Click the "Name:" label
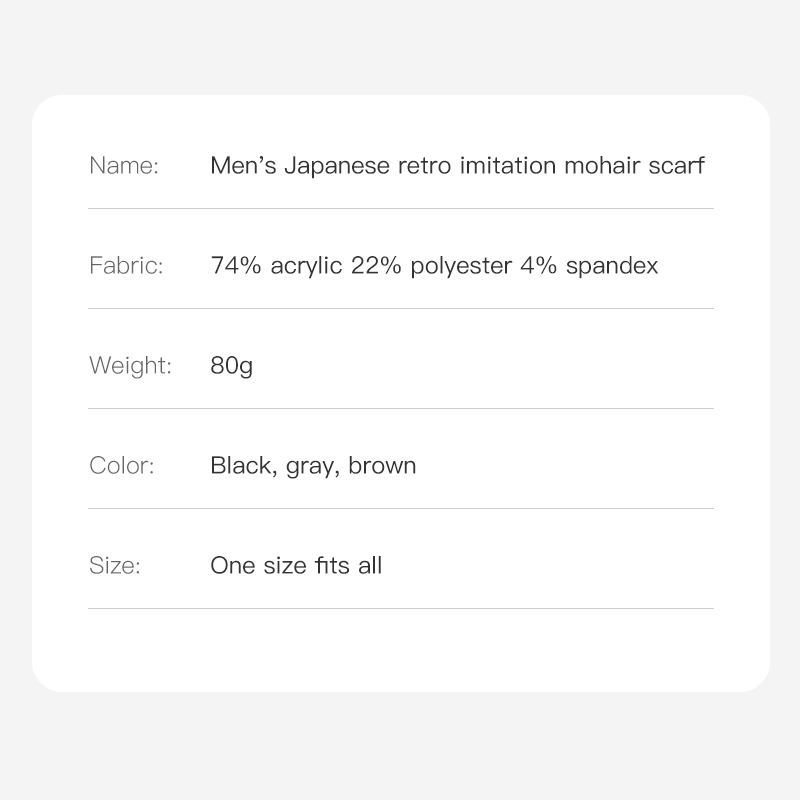Viewport: 800px width, 800px height. tap(124, 166)
